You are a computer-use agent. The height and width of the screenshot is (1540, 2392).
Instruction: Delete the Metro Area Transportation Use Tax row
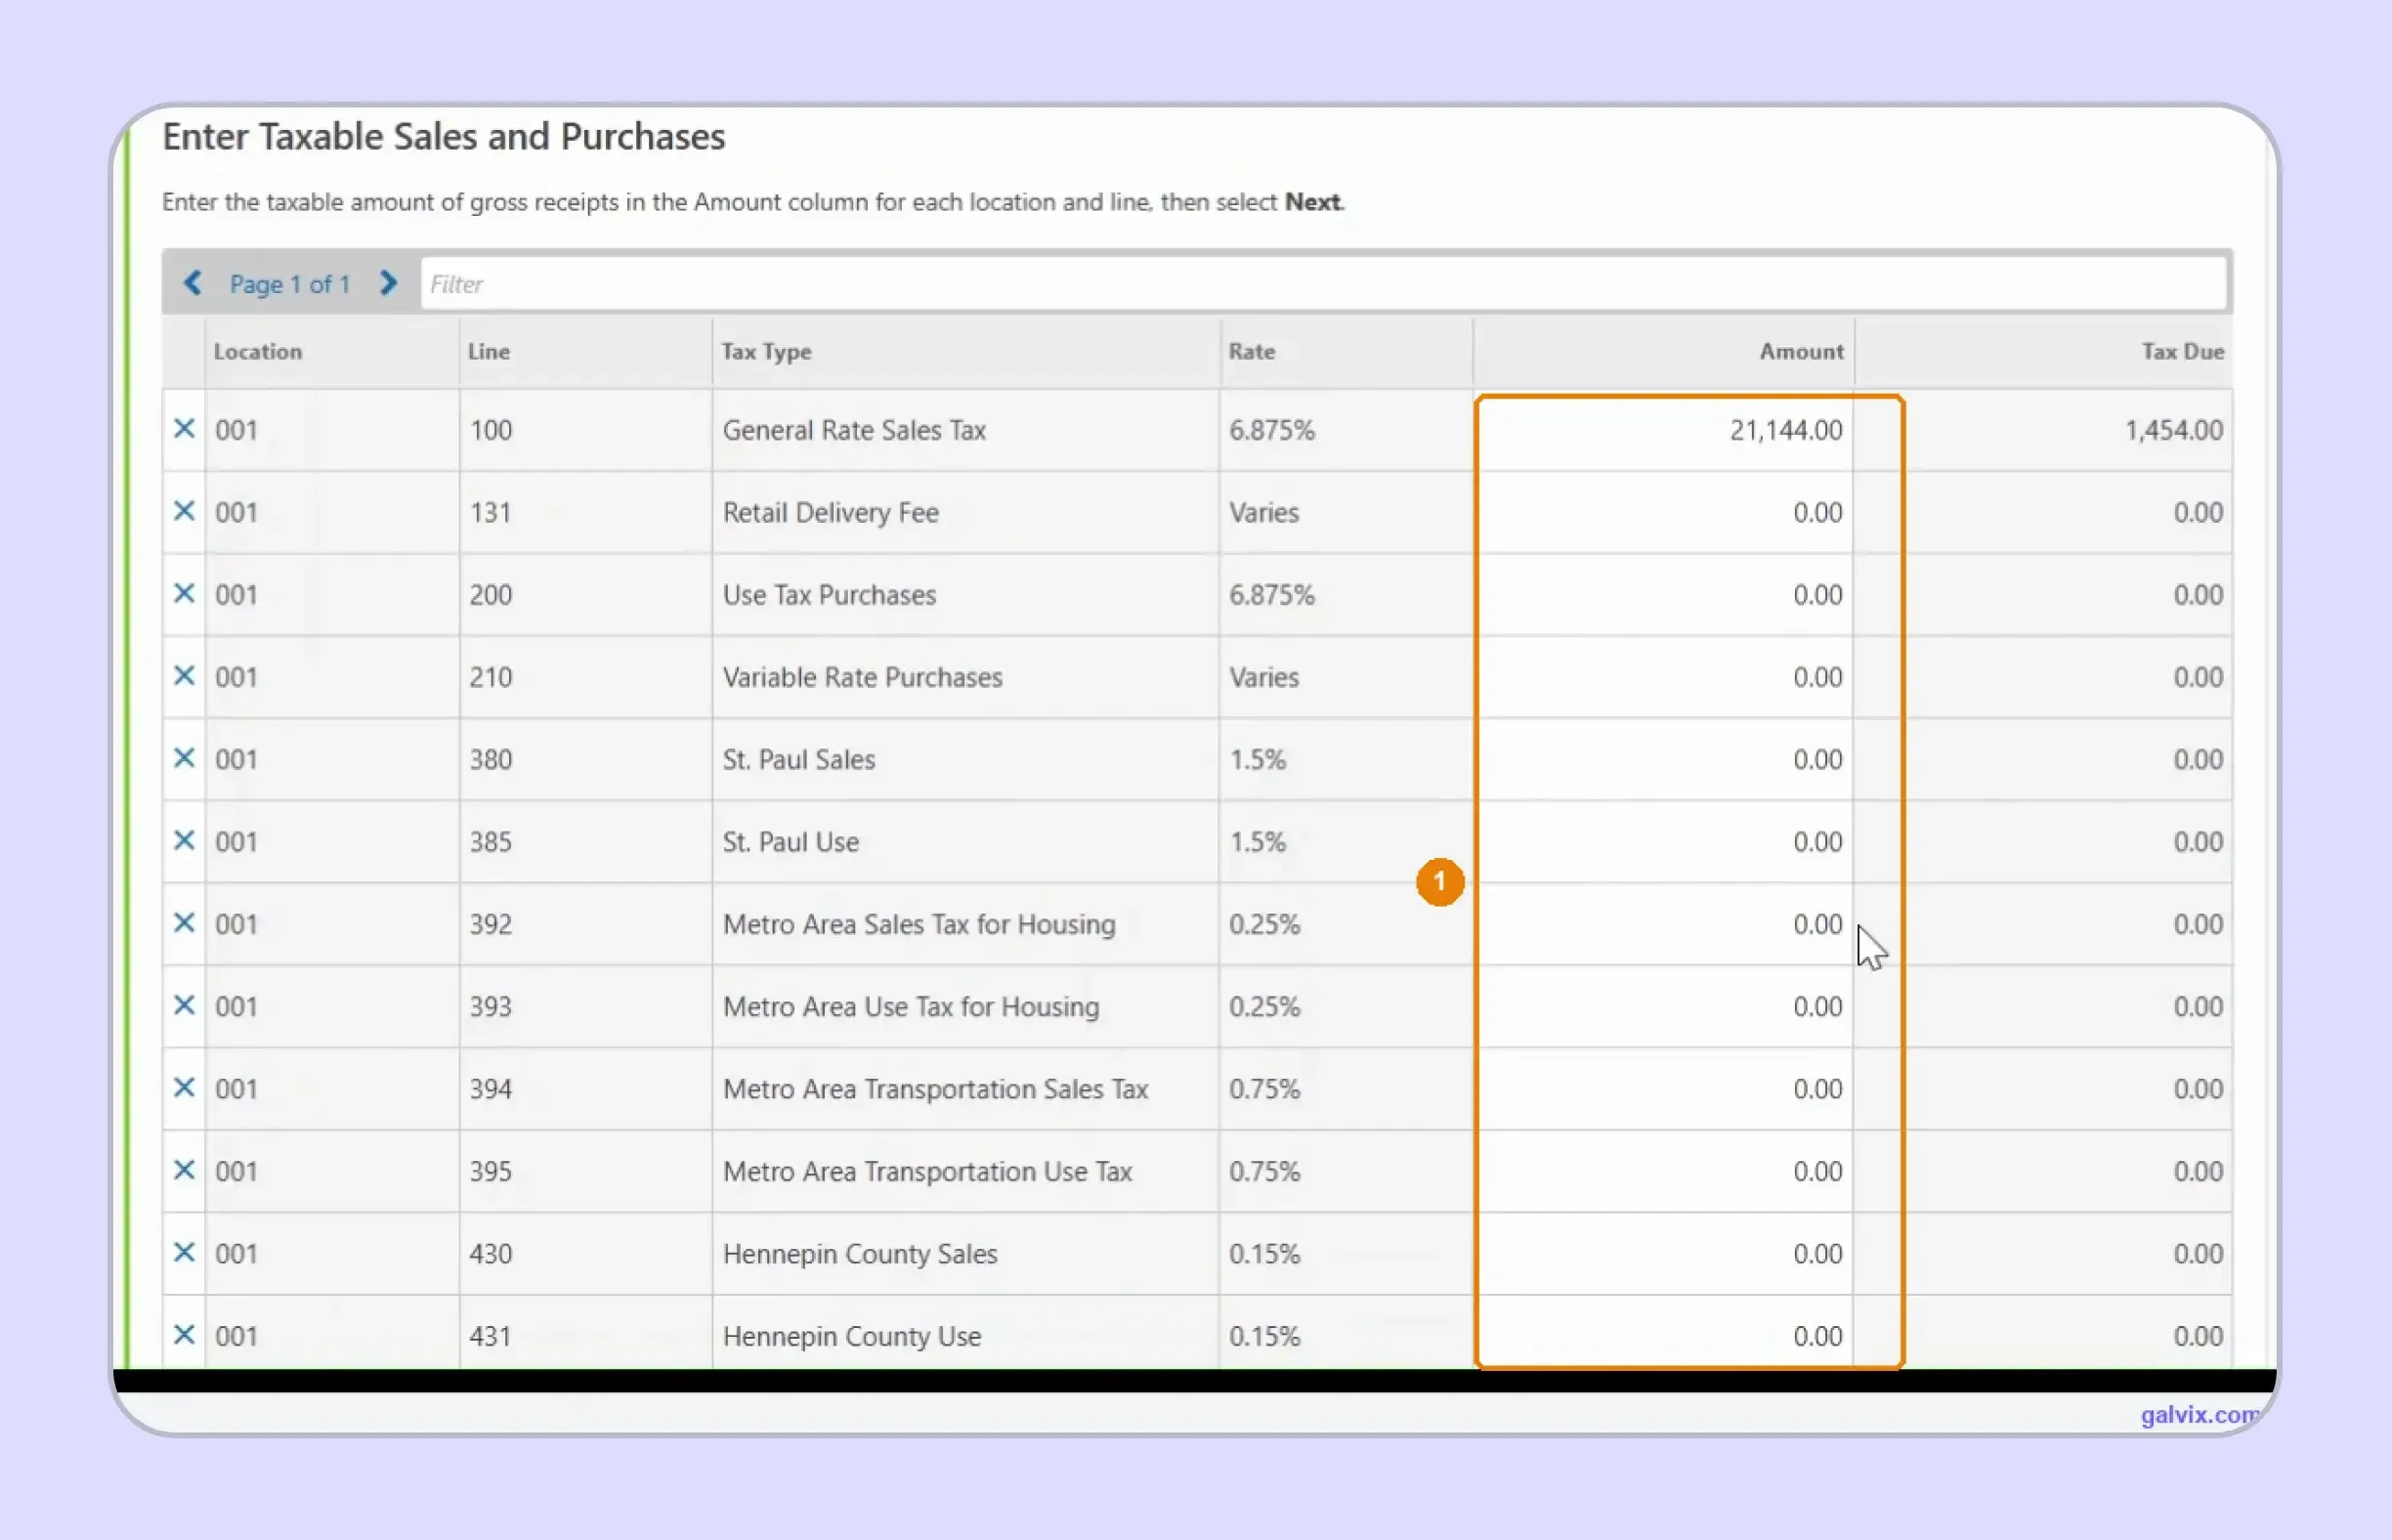coord(184,1170)
